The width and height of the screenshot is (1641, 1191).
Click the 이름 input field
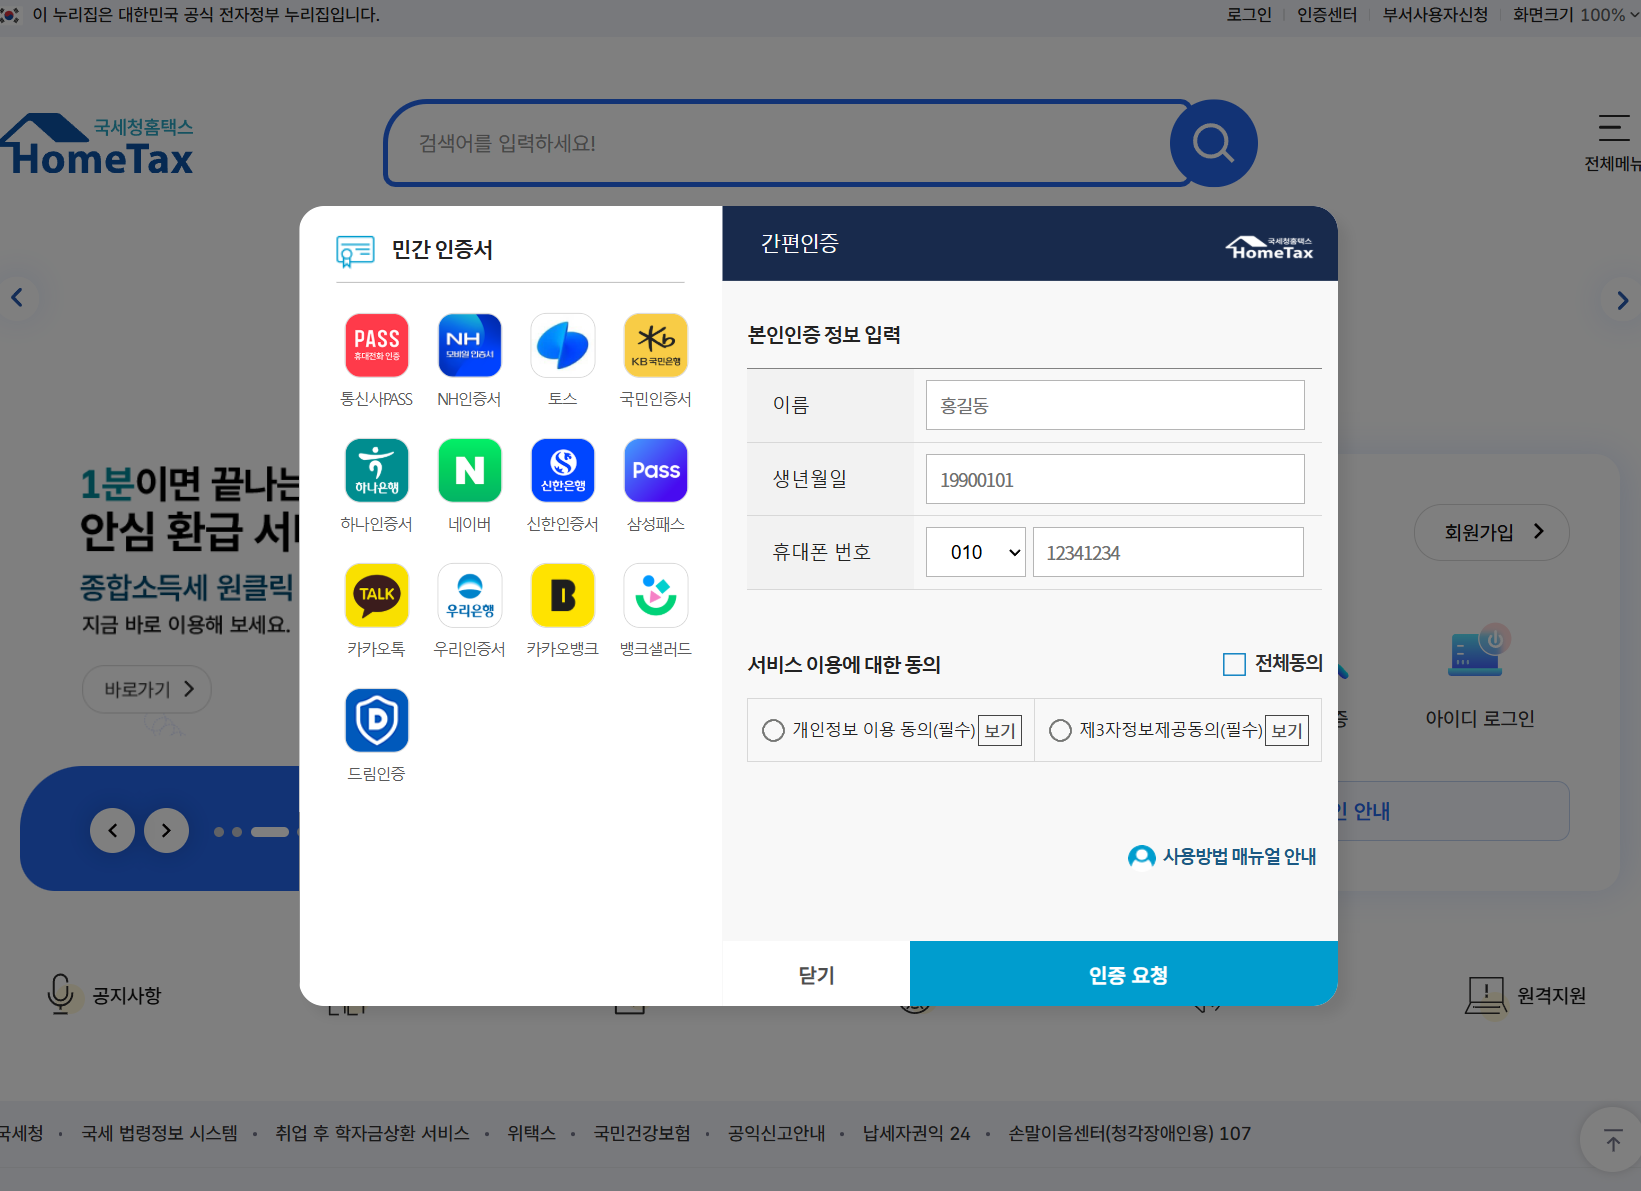1115,405
